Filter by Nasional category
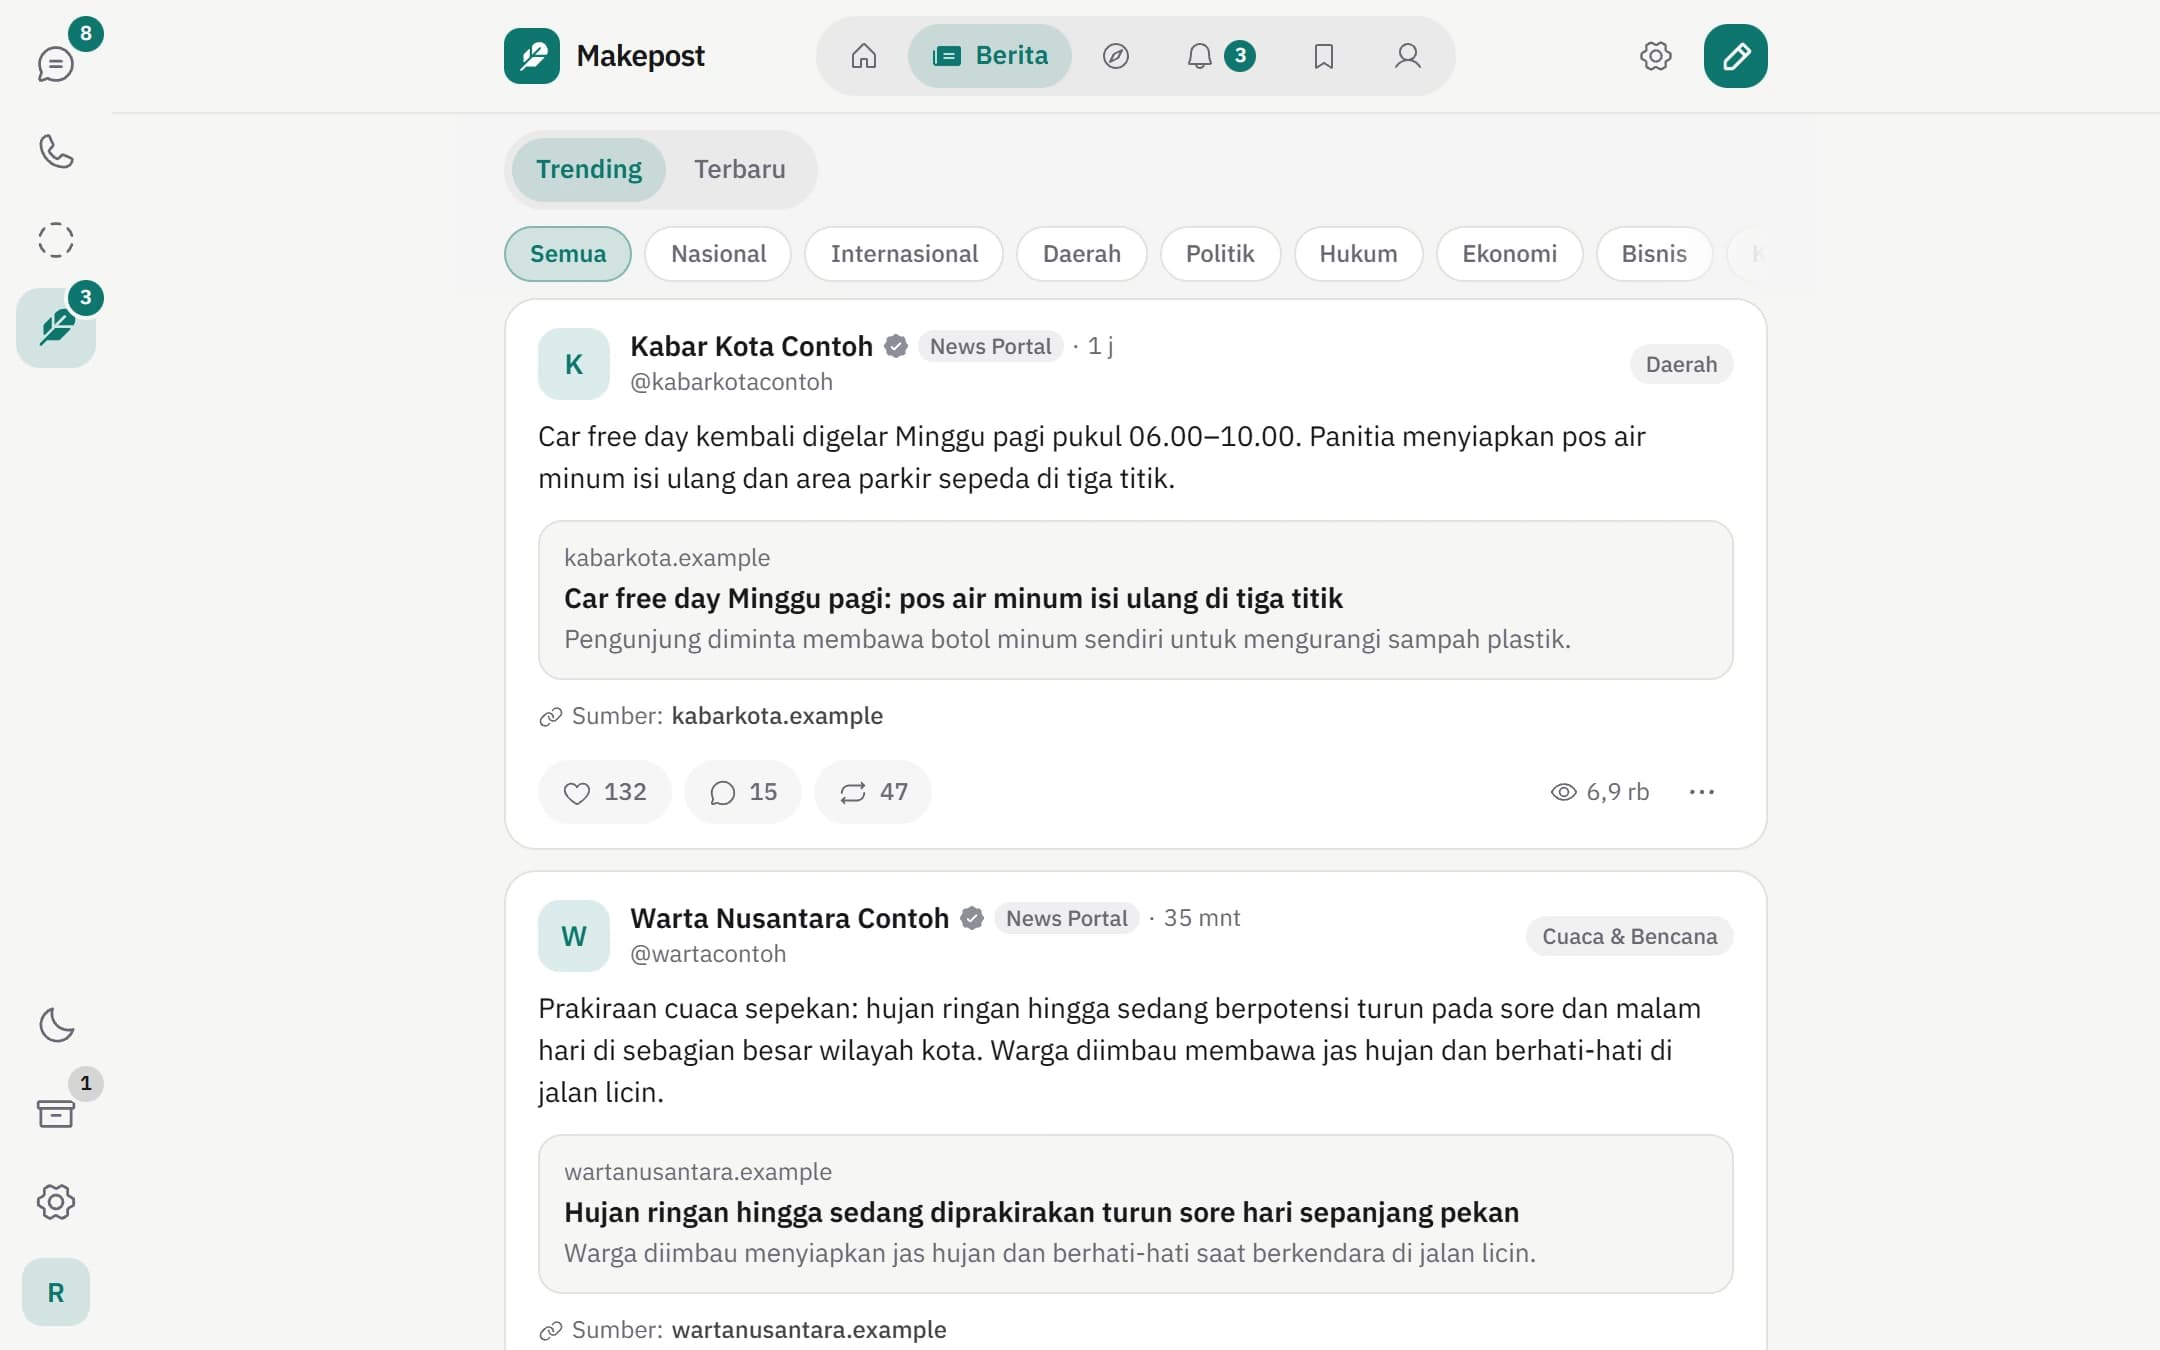This screenshot has height=1350, width=2160. click(718, 254)
